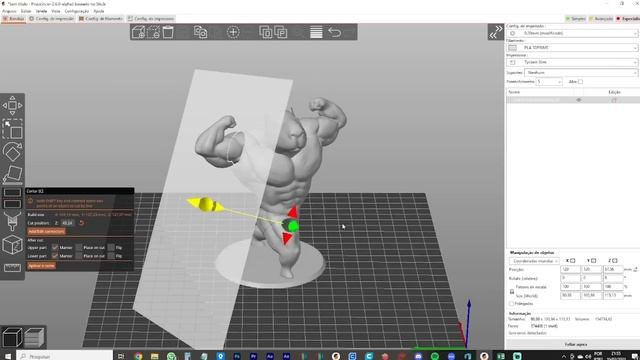Open variable layer height tool
The width and height of the screenshot is (640, 360).
click(x=316, y=32)
